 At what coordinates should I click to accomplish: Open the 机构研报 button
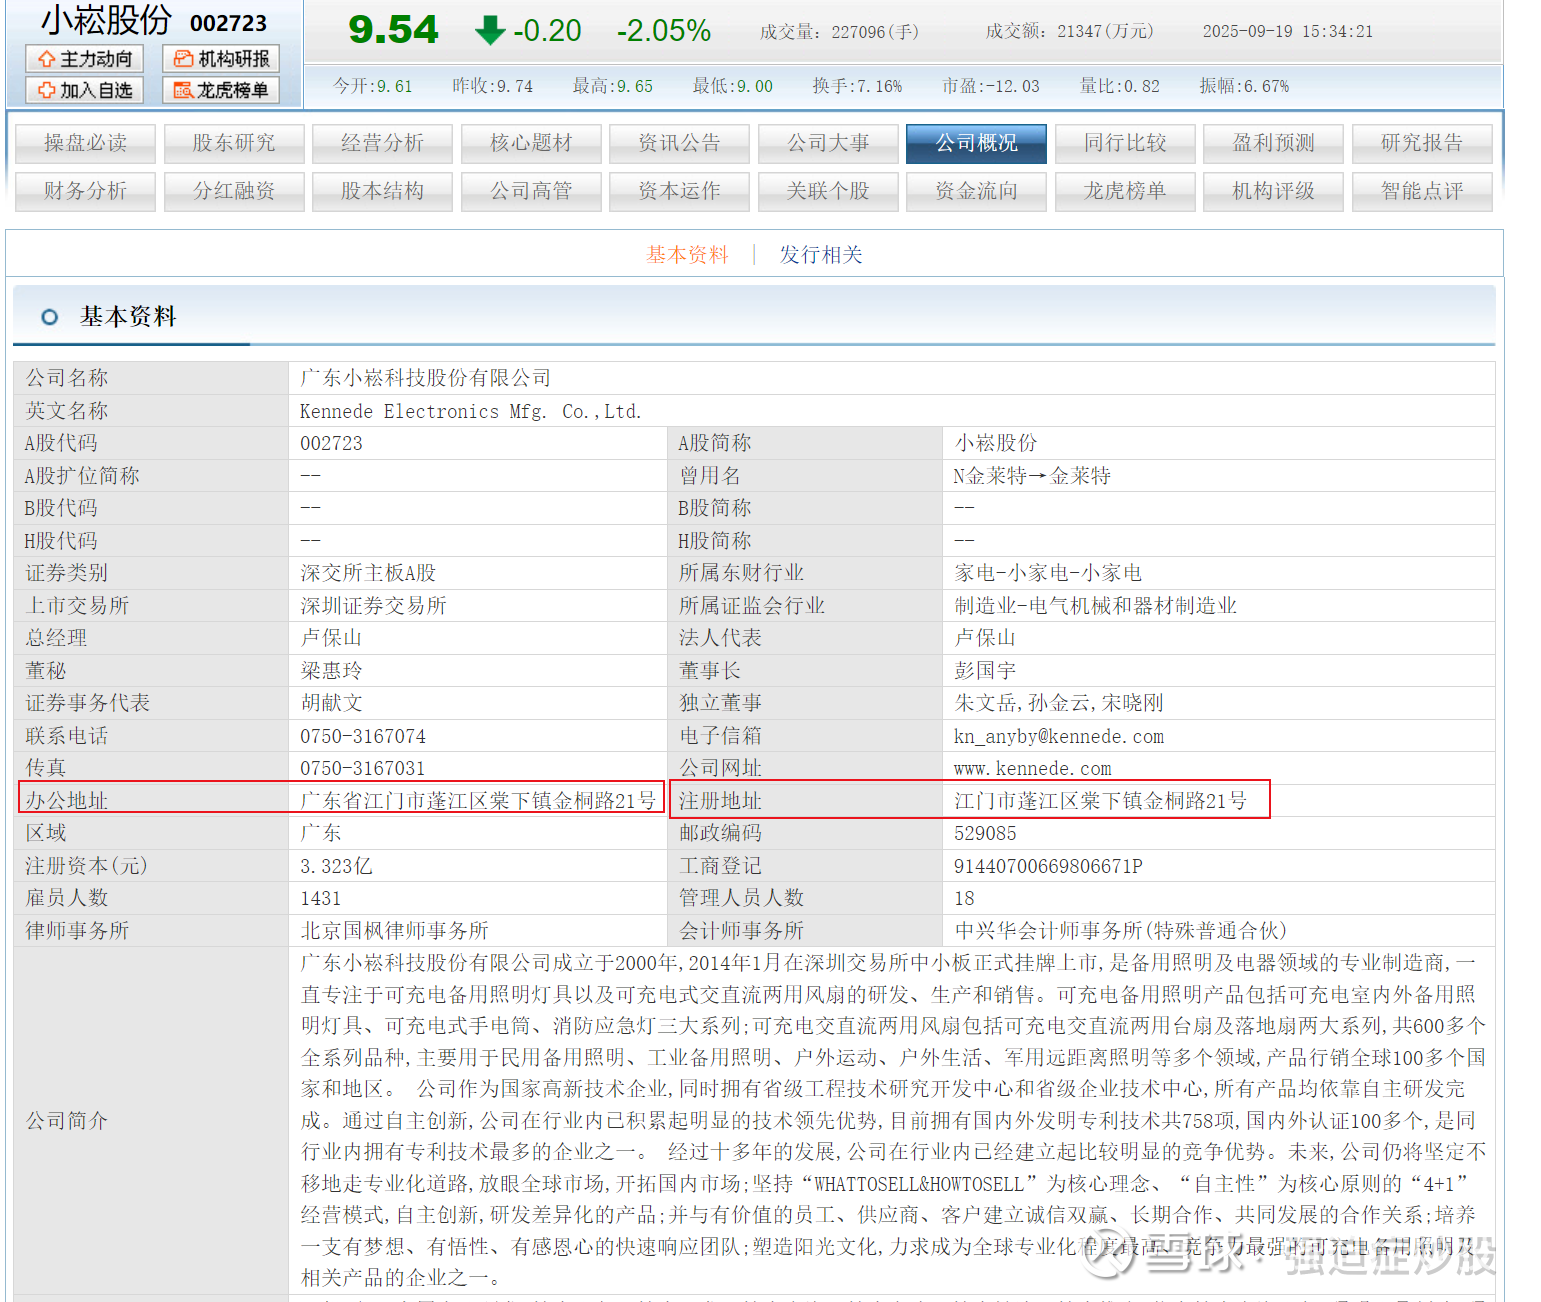click(221, 59)
